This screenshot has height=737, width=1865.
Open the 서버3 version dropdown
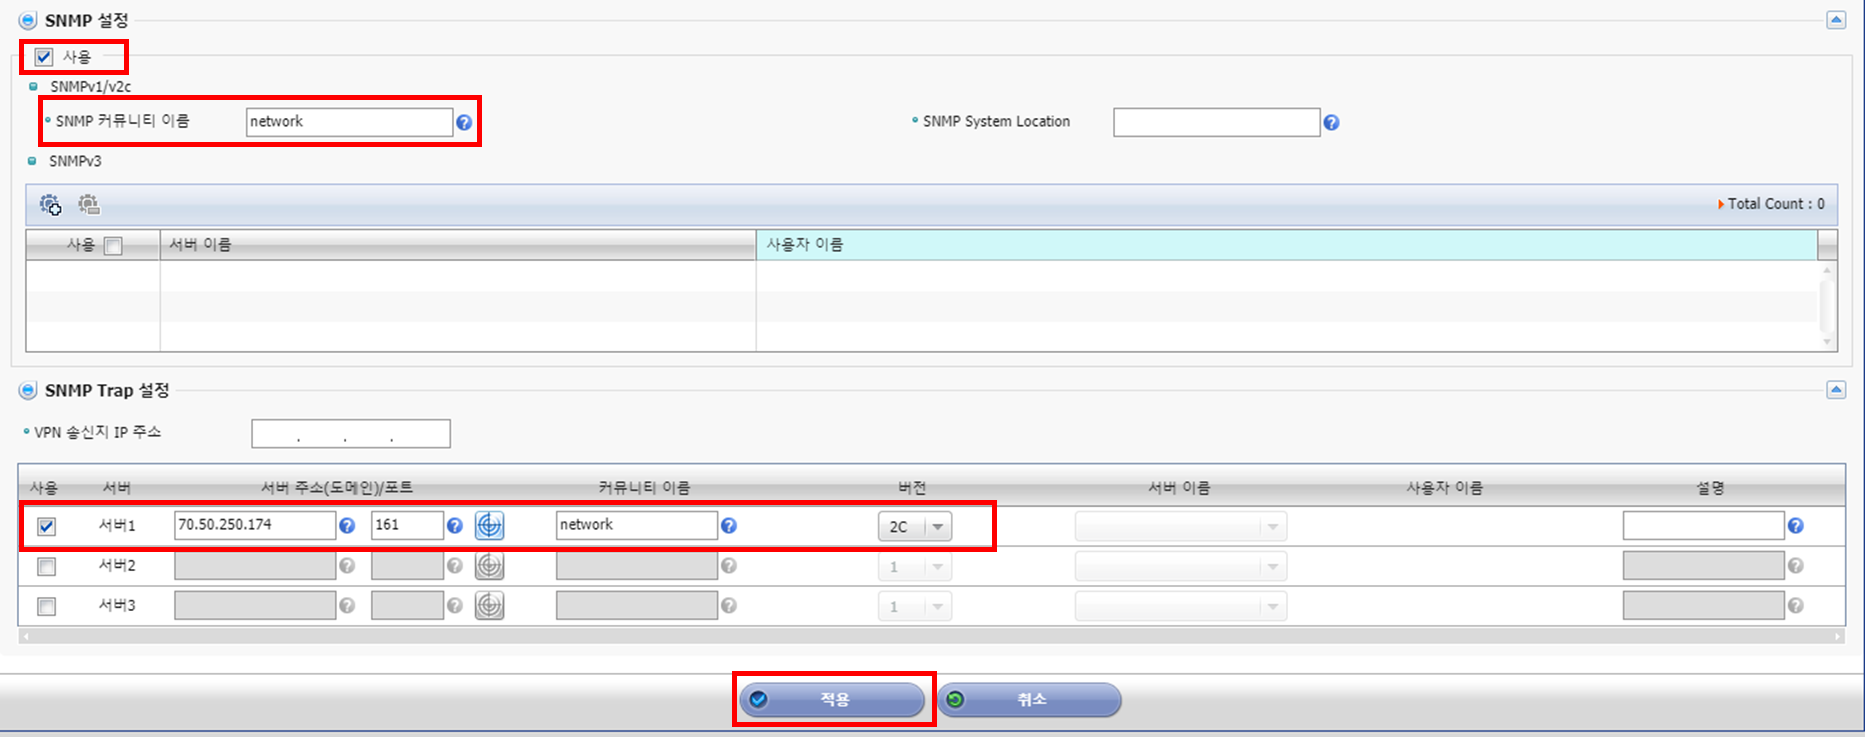tap(915, 606)
